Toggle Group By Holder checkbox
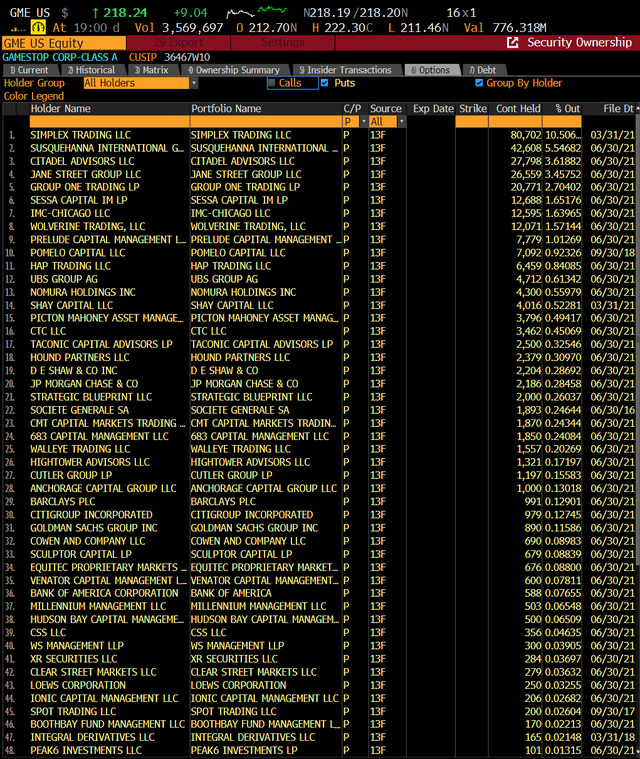Viewport: 640px width, 759px height. (479, 83)
